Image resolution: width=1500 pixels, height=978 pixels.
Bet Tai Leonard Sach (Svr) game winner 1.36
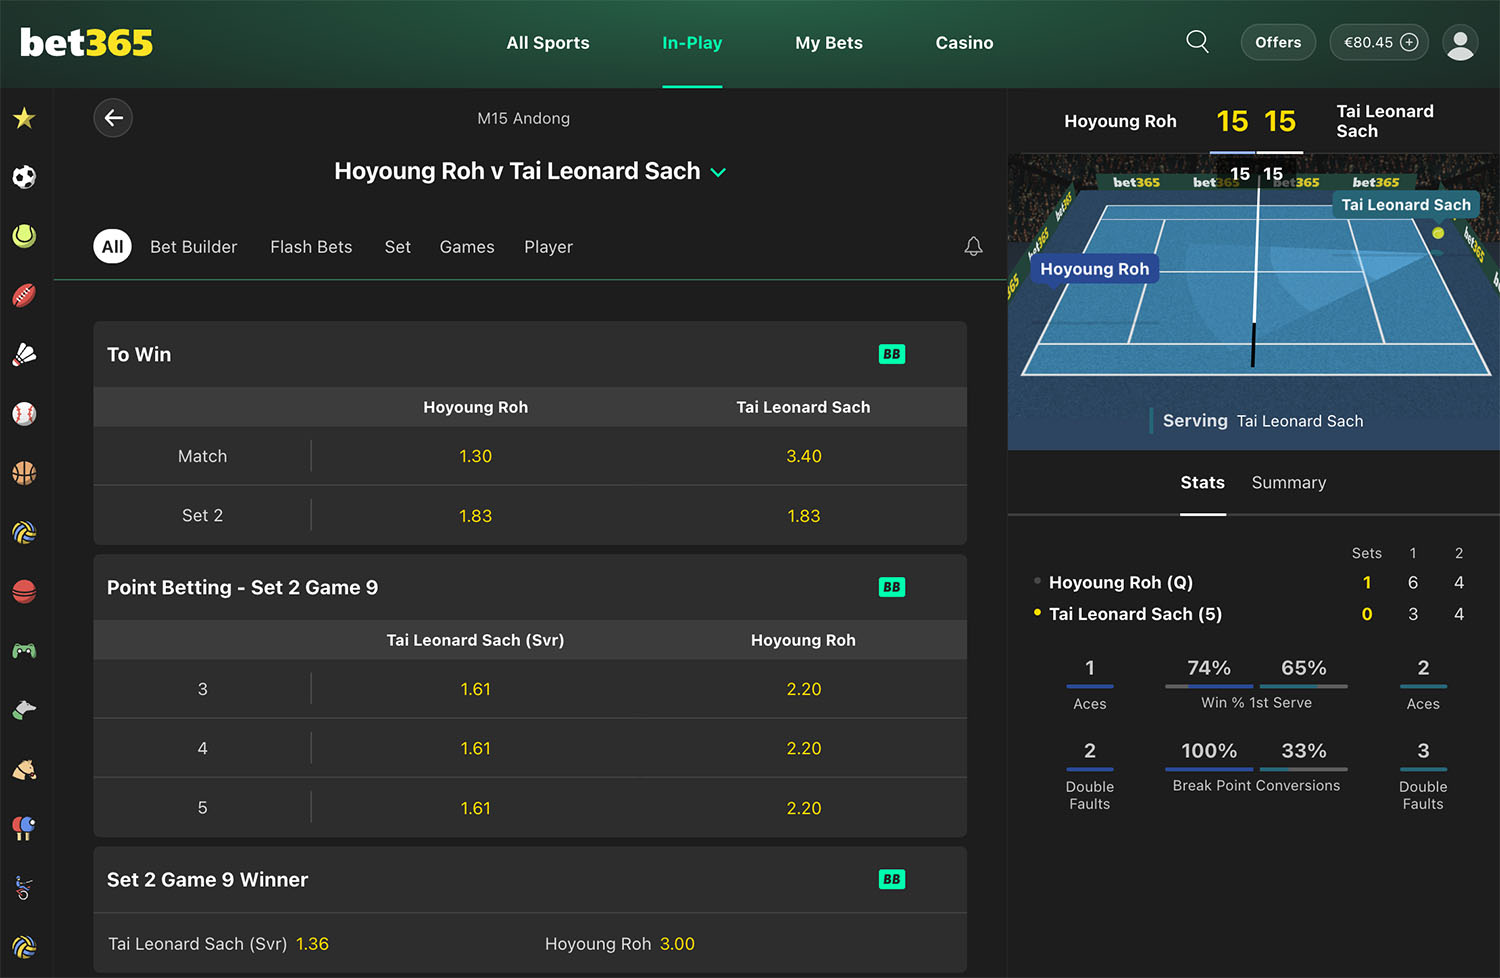[x=312, y=944]
